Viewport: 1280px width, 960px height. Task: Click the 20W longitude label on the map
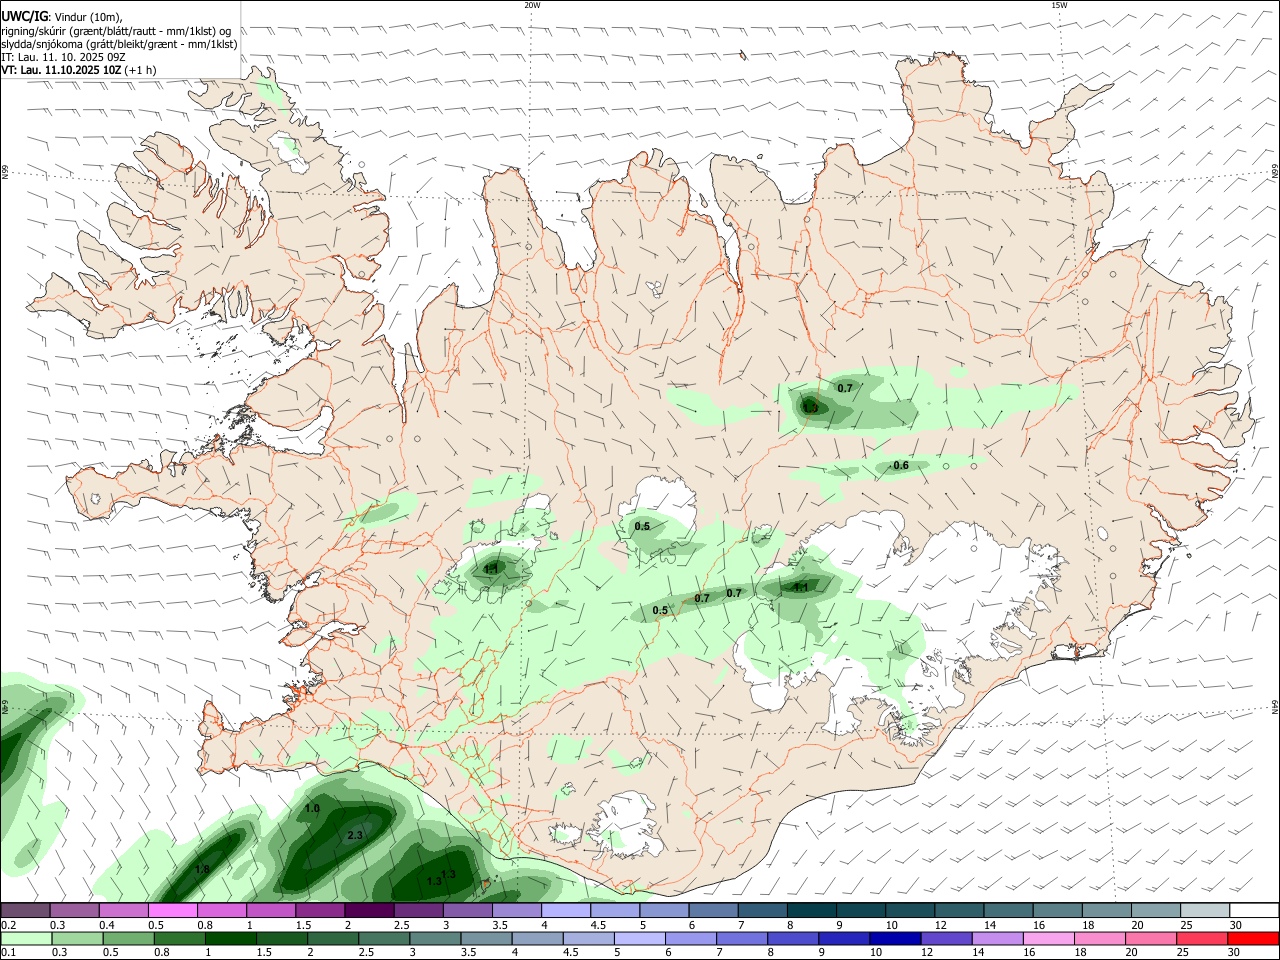(x=532, y=5)
